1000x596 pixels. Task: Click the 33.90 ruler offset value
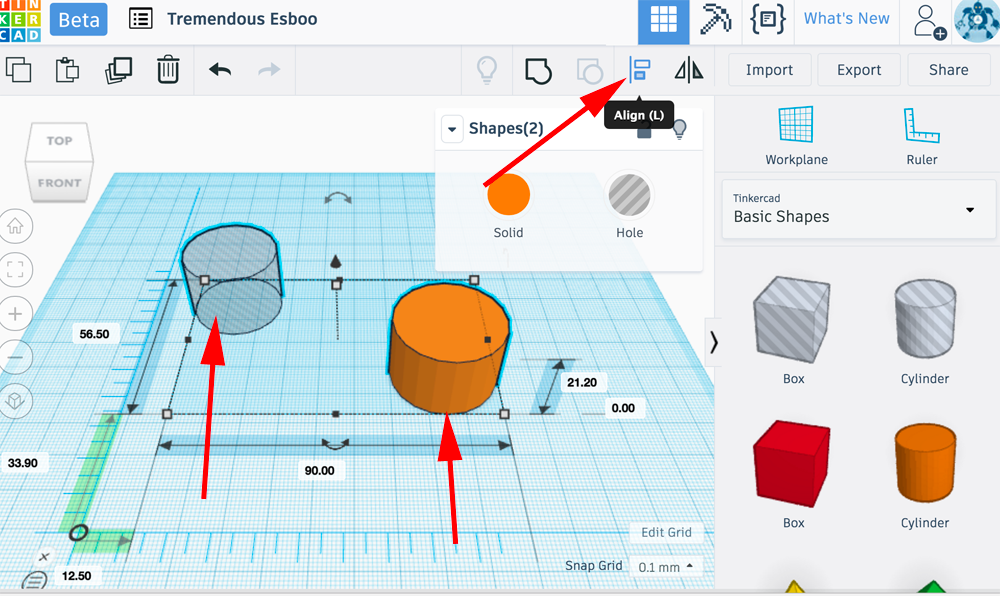click(x=23, y=463)
